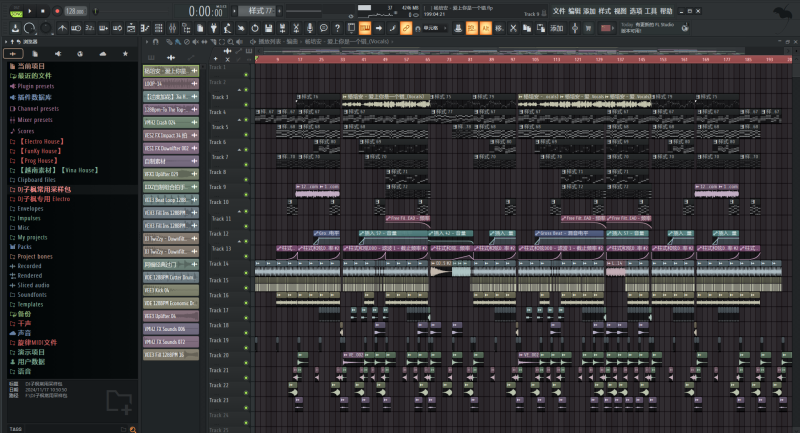Open the audio recording microphone icon
Image resolution: width=800 pixels, height=433 pixels.
coord(310,28)
